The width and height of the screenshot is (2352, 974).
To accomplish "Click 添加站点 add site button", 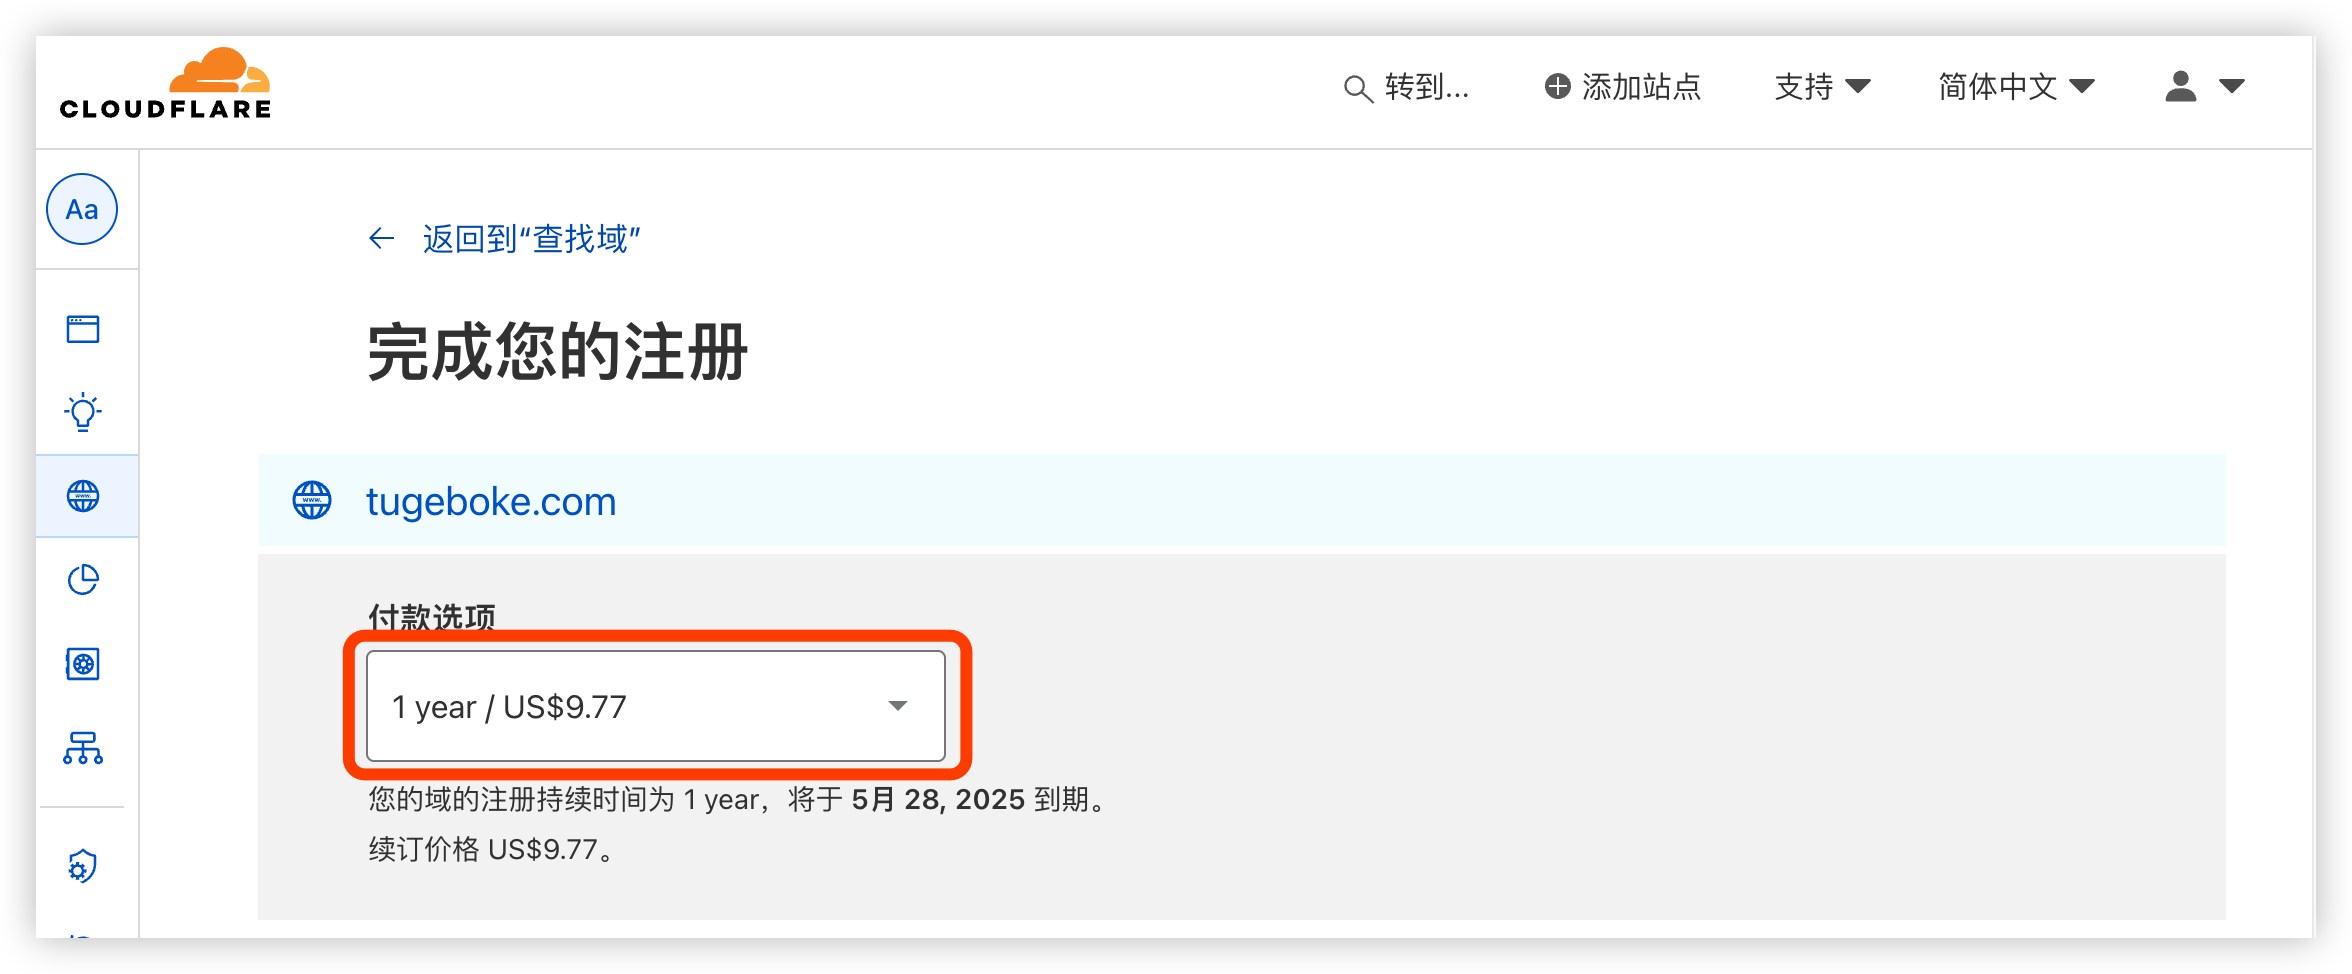I will pos(1622,87).
